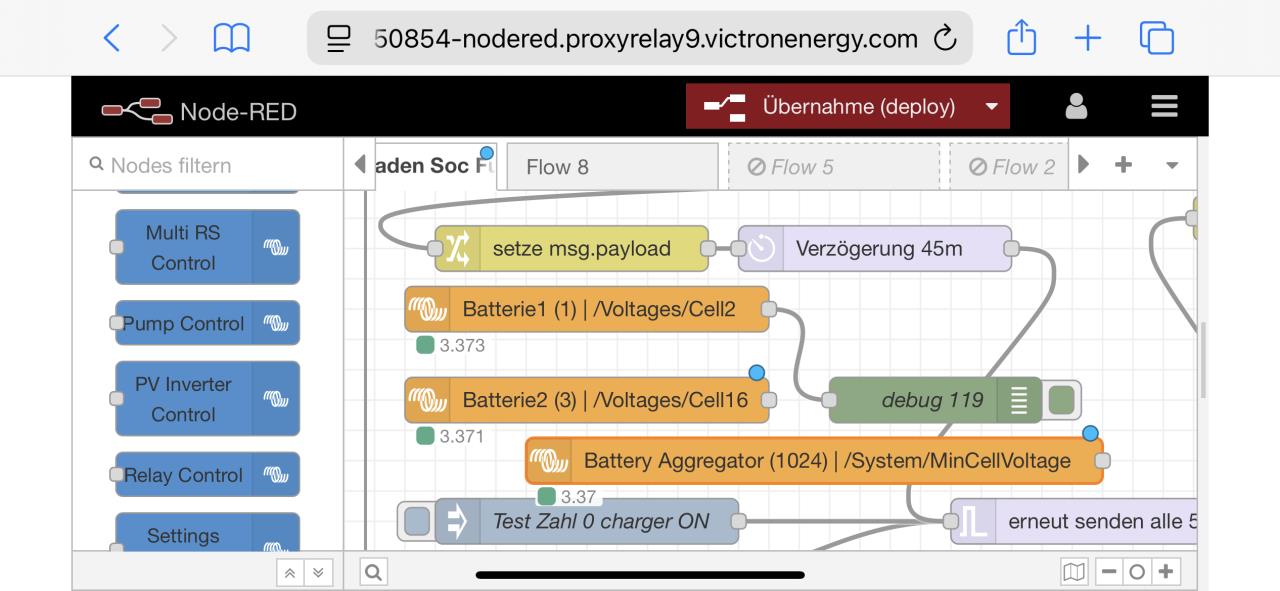Image resolution: width=1280 pixels, height=591 pixels.
Task: Select the Battery Aggregator MinCellVoltage node
Action: (826, 461)
